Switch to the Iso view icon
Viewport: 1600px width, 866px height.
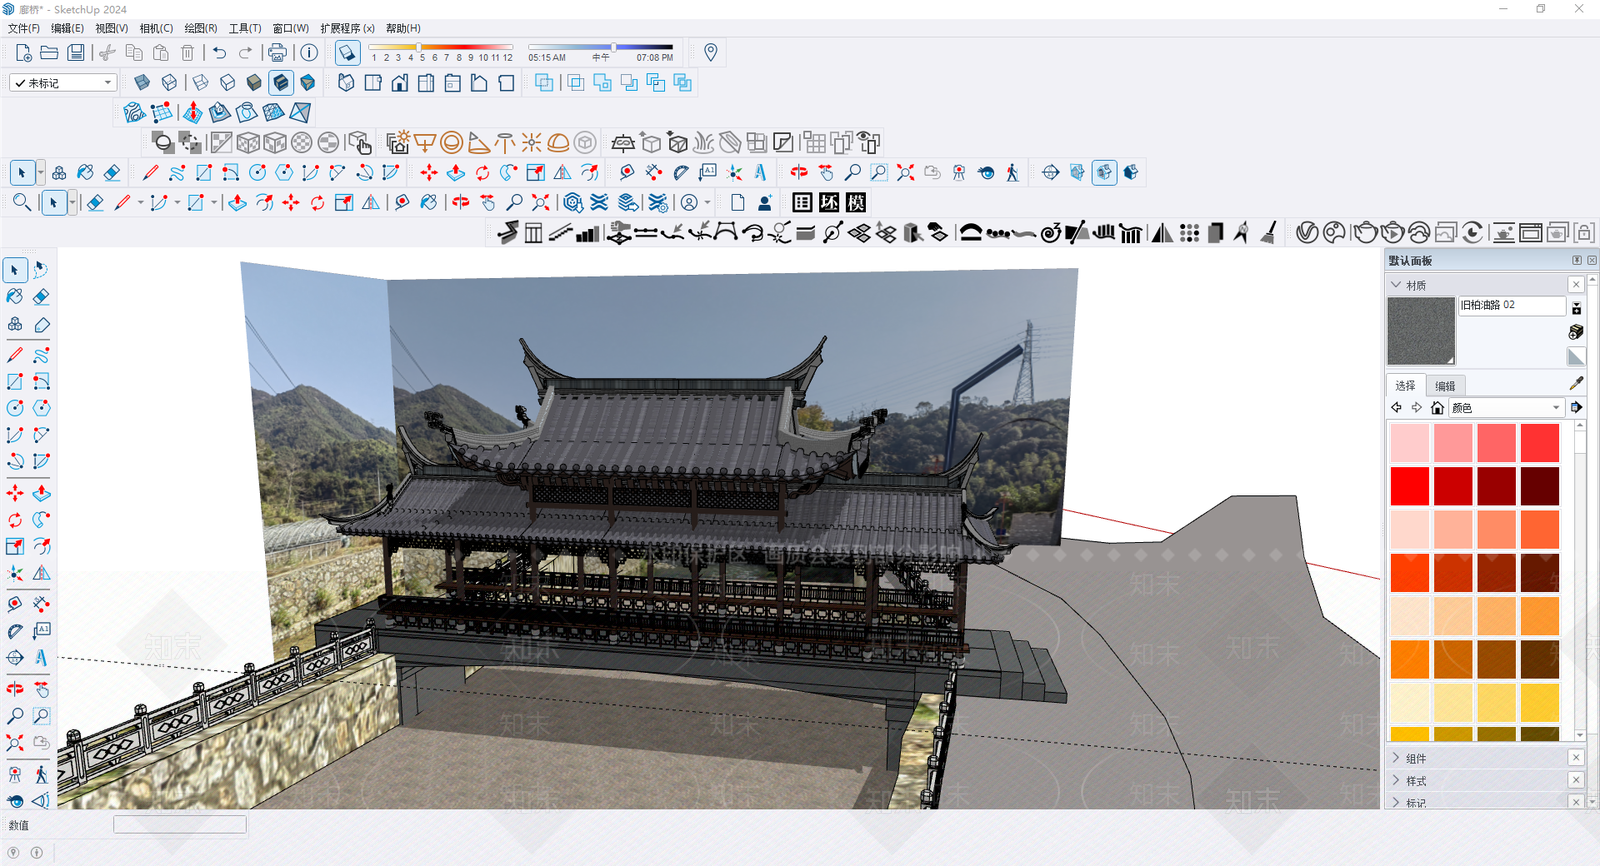pos(346,83)
